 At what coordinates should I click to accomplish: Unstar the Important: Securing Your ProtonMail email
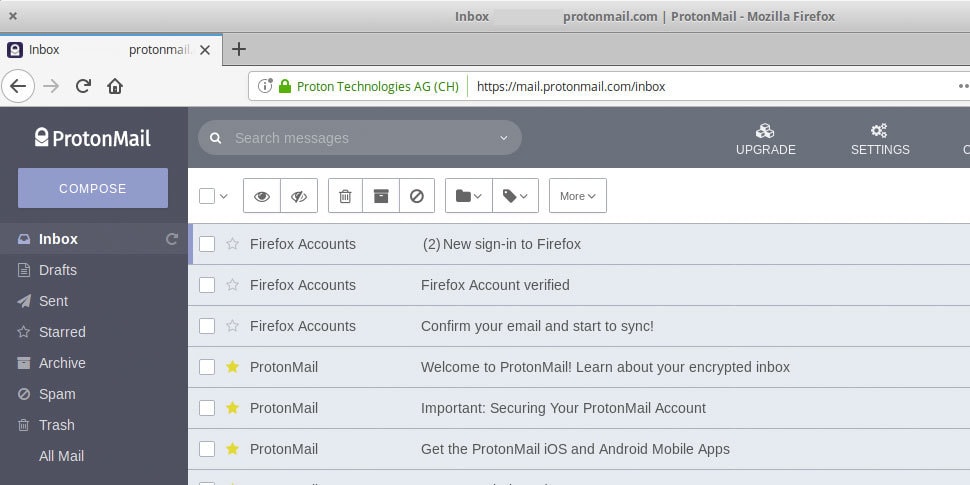tap(233, 408)
